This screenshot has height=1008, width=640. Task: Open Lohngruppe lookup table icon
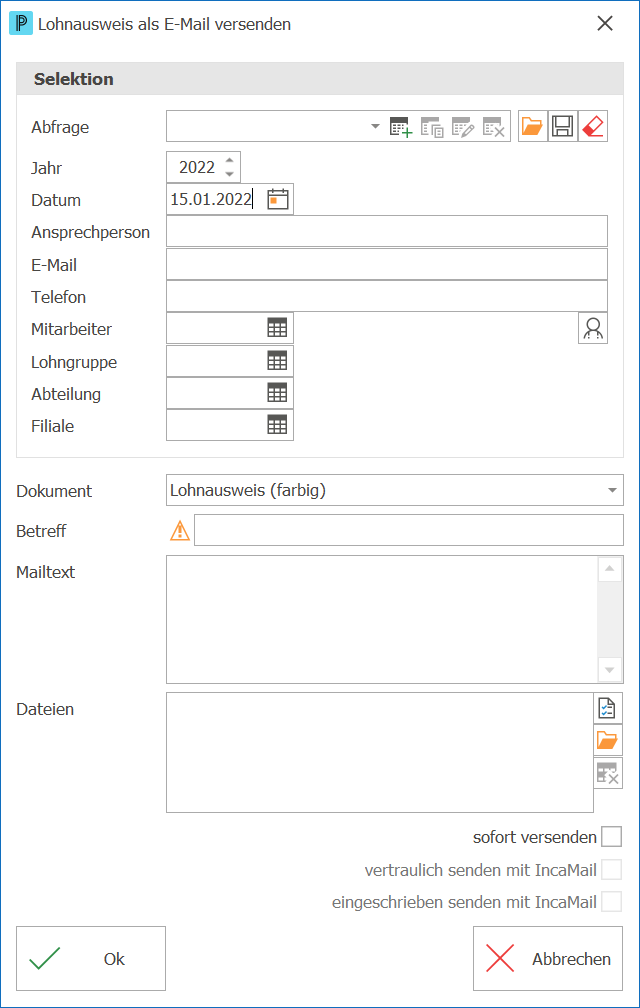point(277,361)
